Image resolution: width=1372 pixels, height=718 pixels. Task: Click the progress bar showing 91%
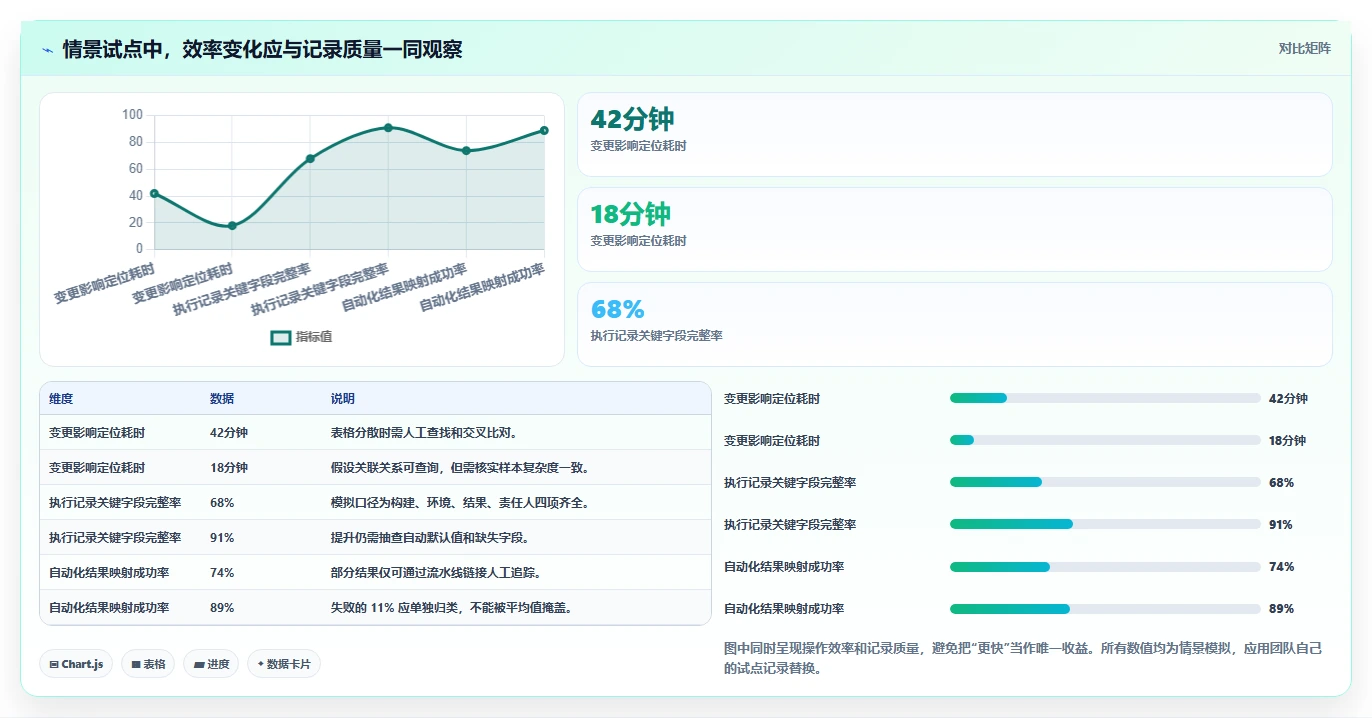(1105, 524)
